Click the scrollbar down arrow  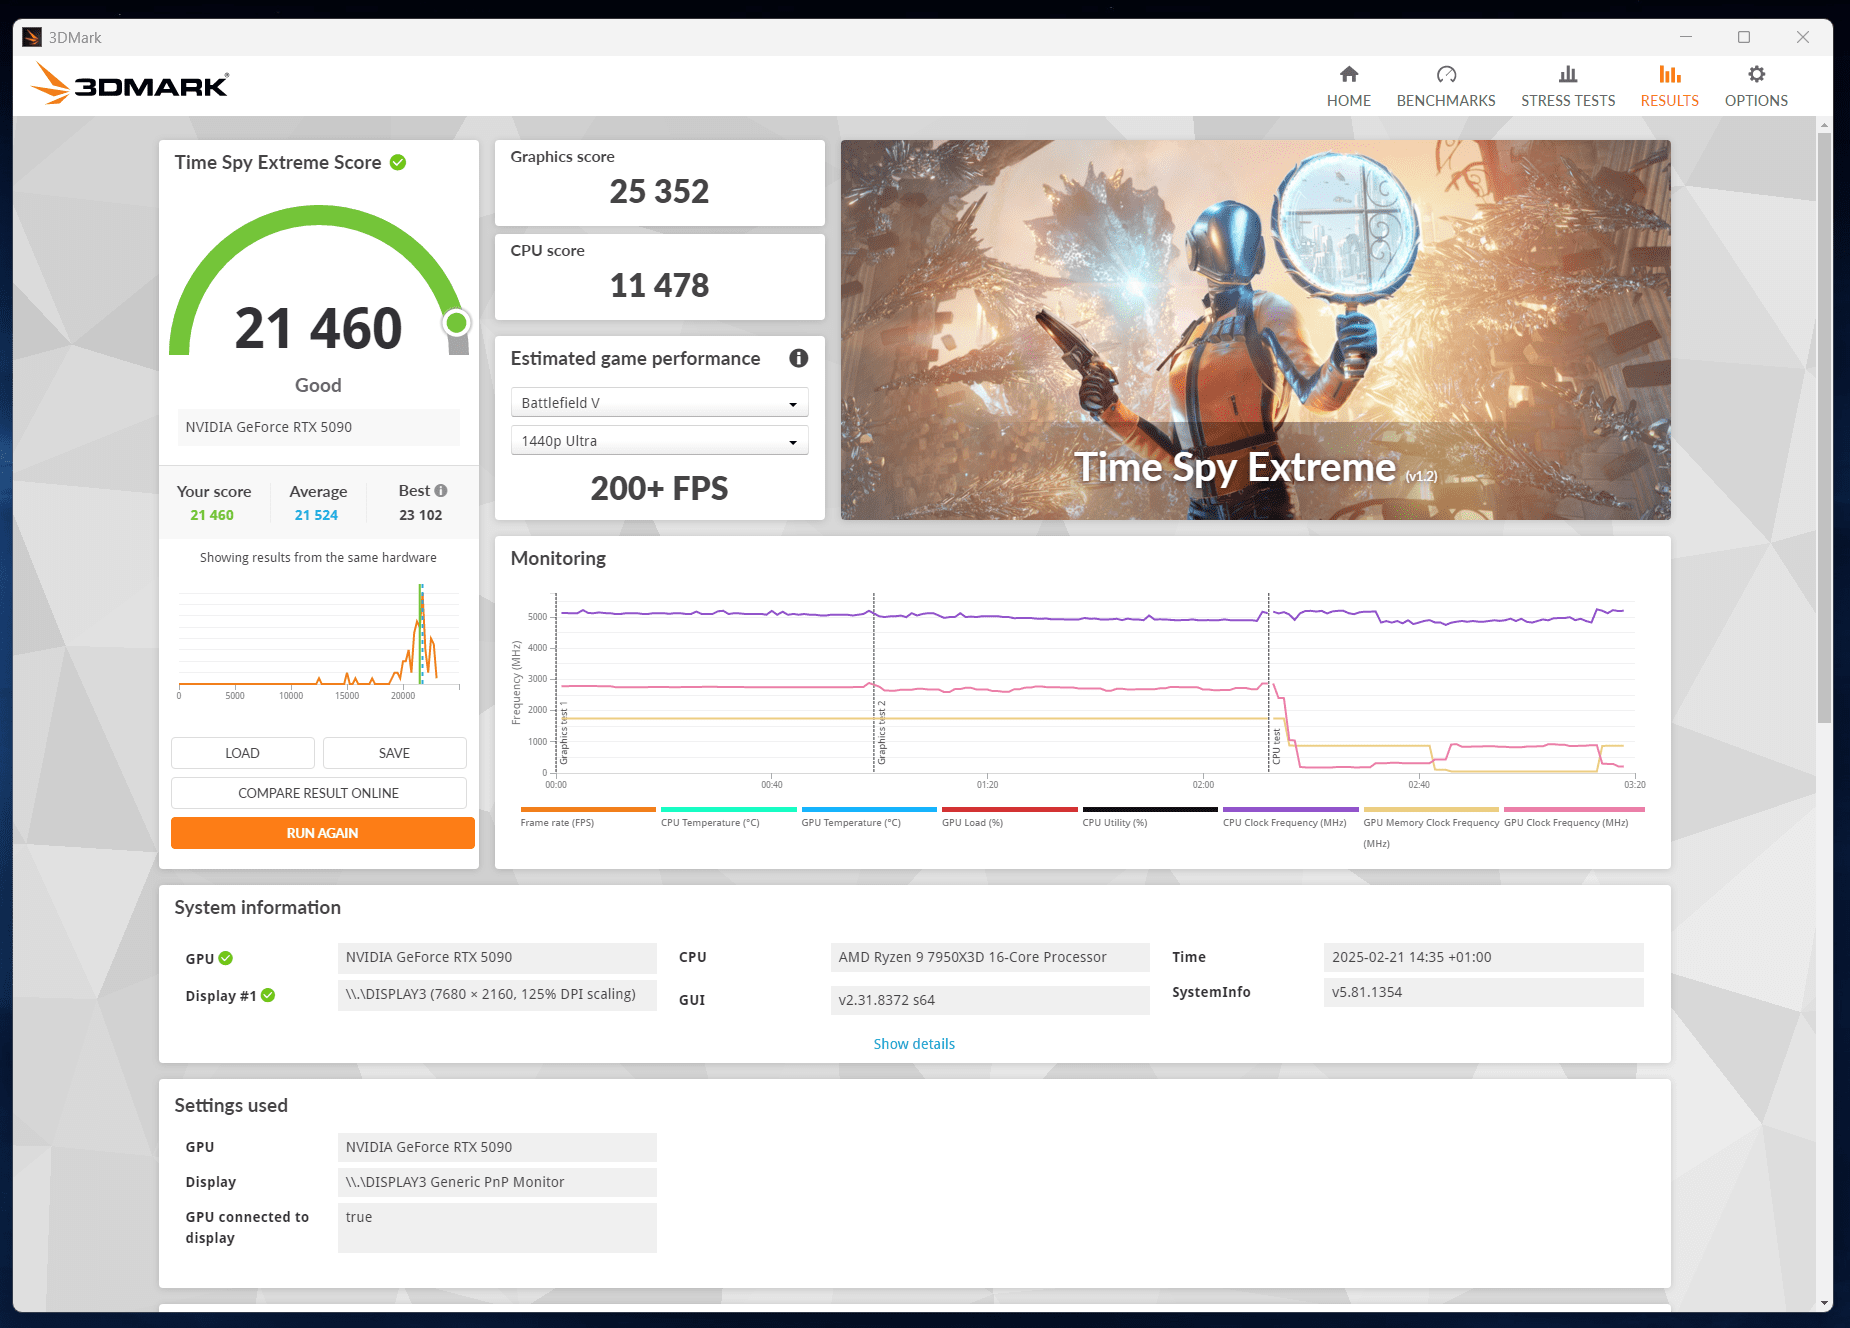[1824, 1303]
